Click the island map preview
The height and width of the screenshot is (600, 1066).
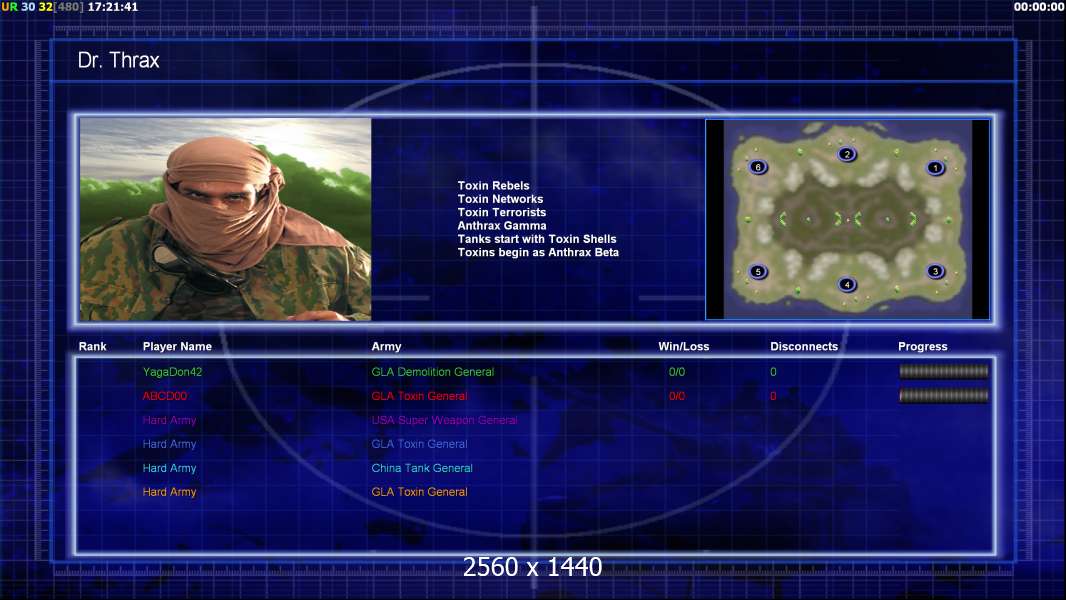point(847,219)
